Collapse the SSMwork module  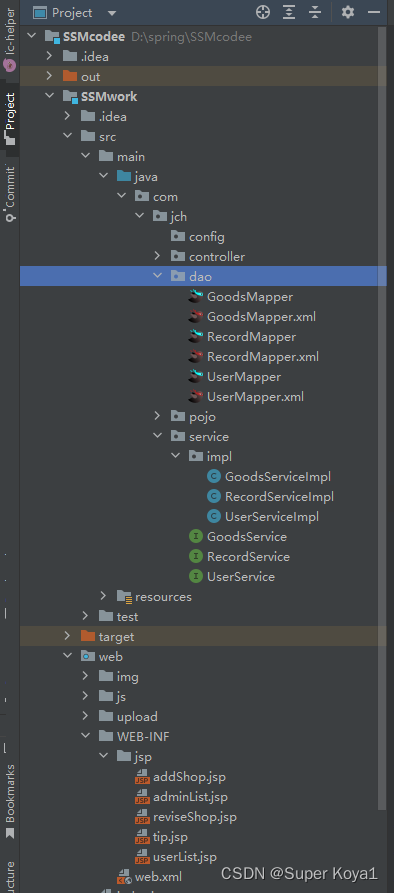pos(50,96)
